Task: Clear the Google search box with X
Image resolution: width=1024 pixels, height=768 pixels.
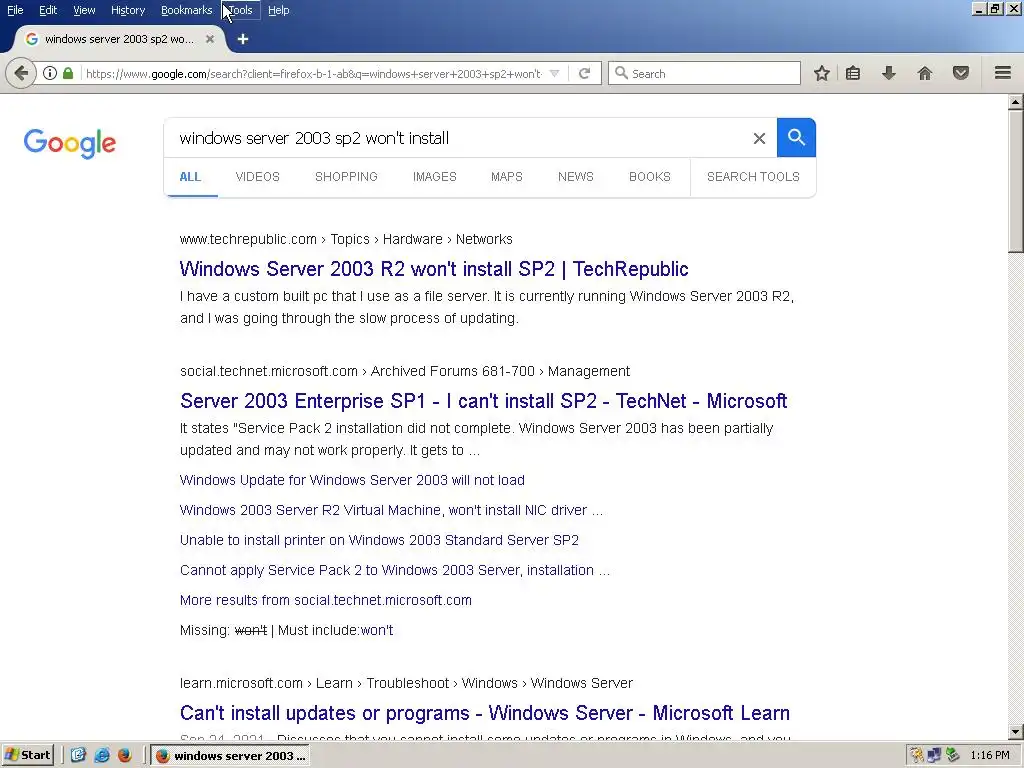Action: pos(759,138)
